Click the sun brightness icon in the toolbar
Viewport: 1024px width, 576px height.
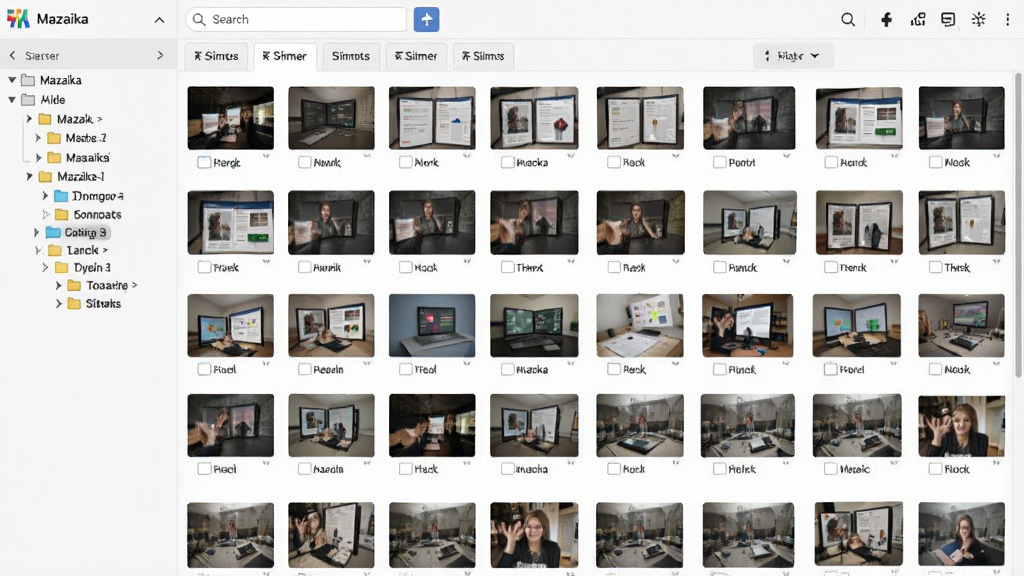tap(978, 20)
